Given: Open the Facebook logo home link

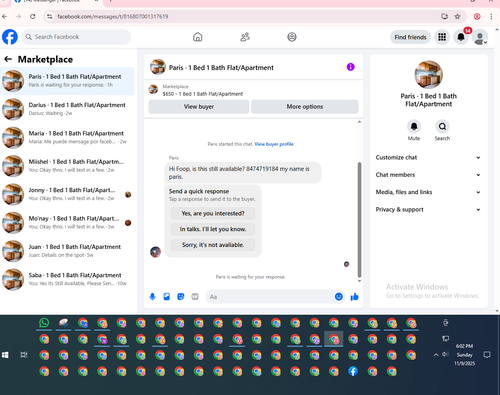Looking at the screenshot, I should click(x=10, y=37).
